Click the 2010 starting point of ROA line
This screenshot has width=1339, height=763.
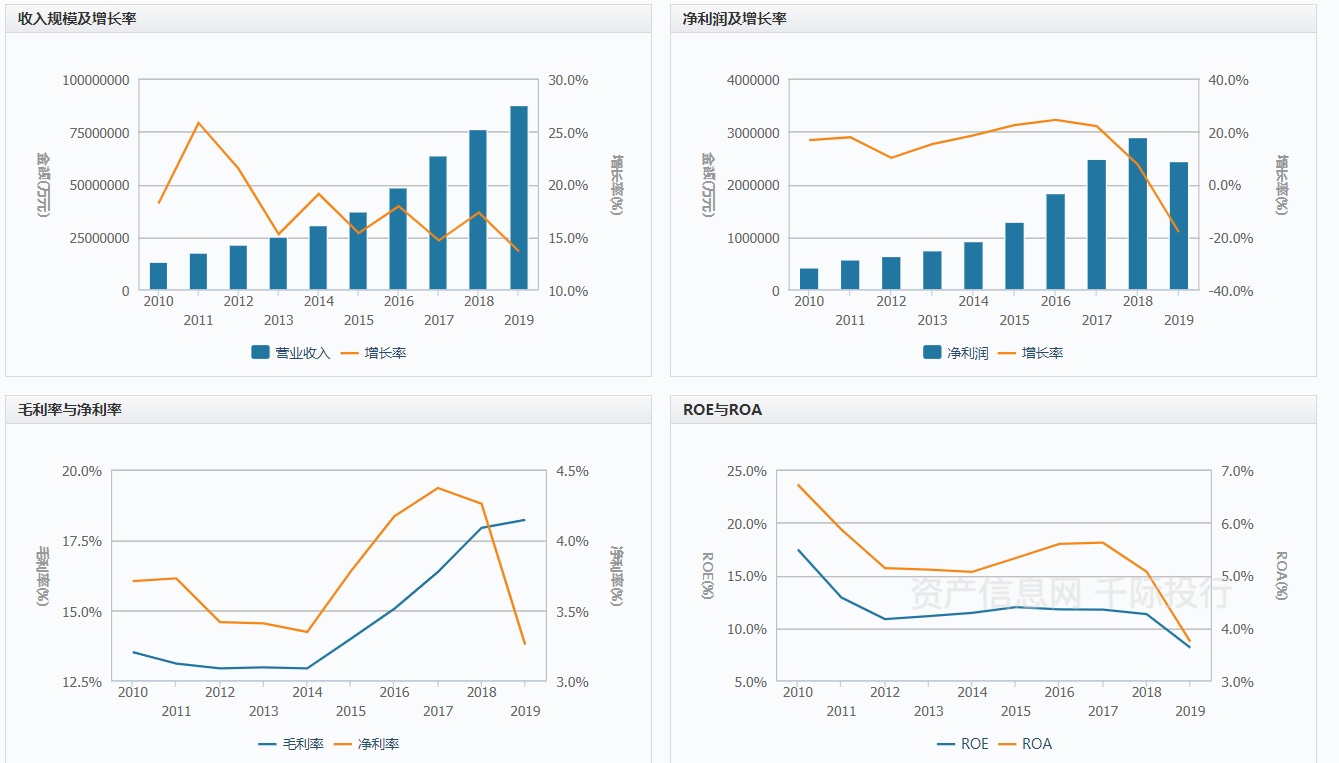(798, 485)
